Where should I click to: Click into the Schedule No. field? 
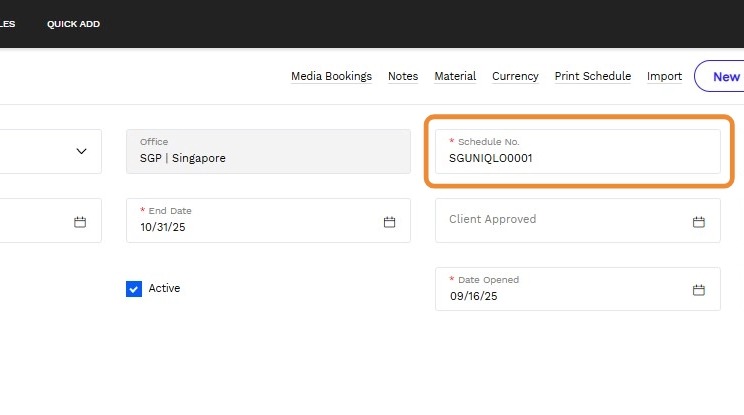pos(577,158)
